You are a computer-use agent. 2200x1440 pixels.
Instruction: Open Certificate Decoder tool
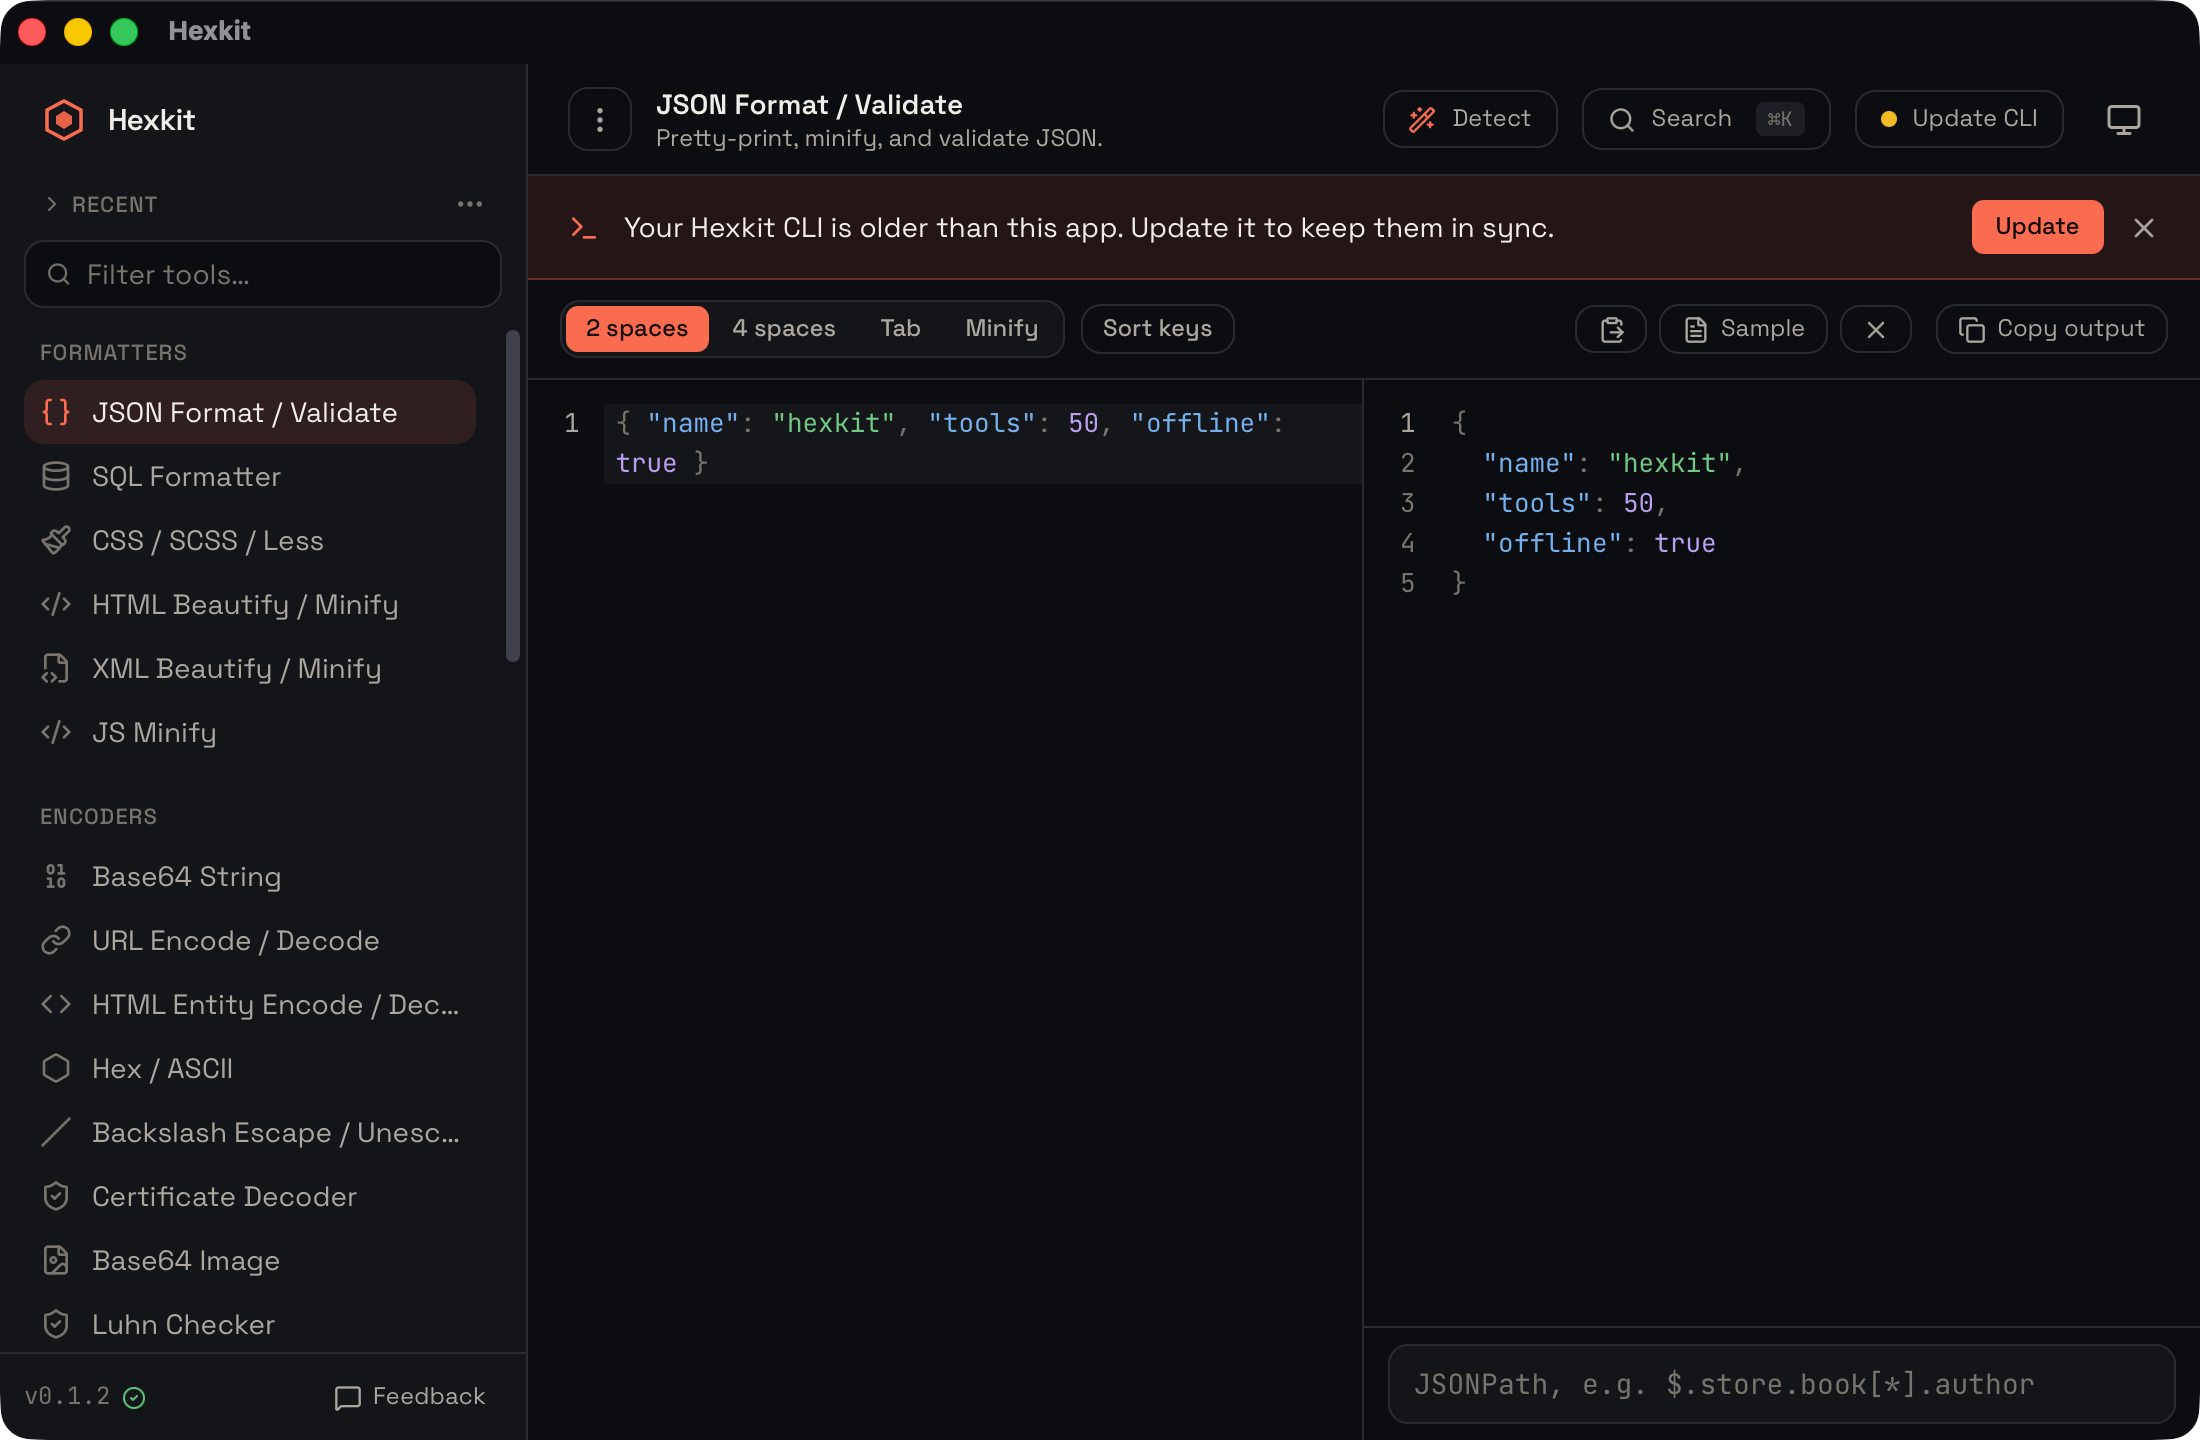pyautogui.click(x=250, y=1196)
